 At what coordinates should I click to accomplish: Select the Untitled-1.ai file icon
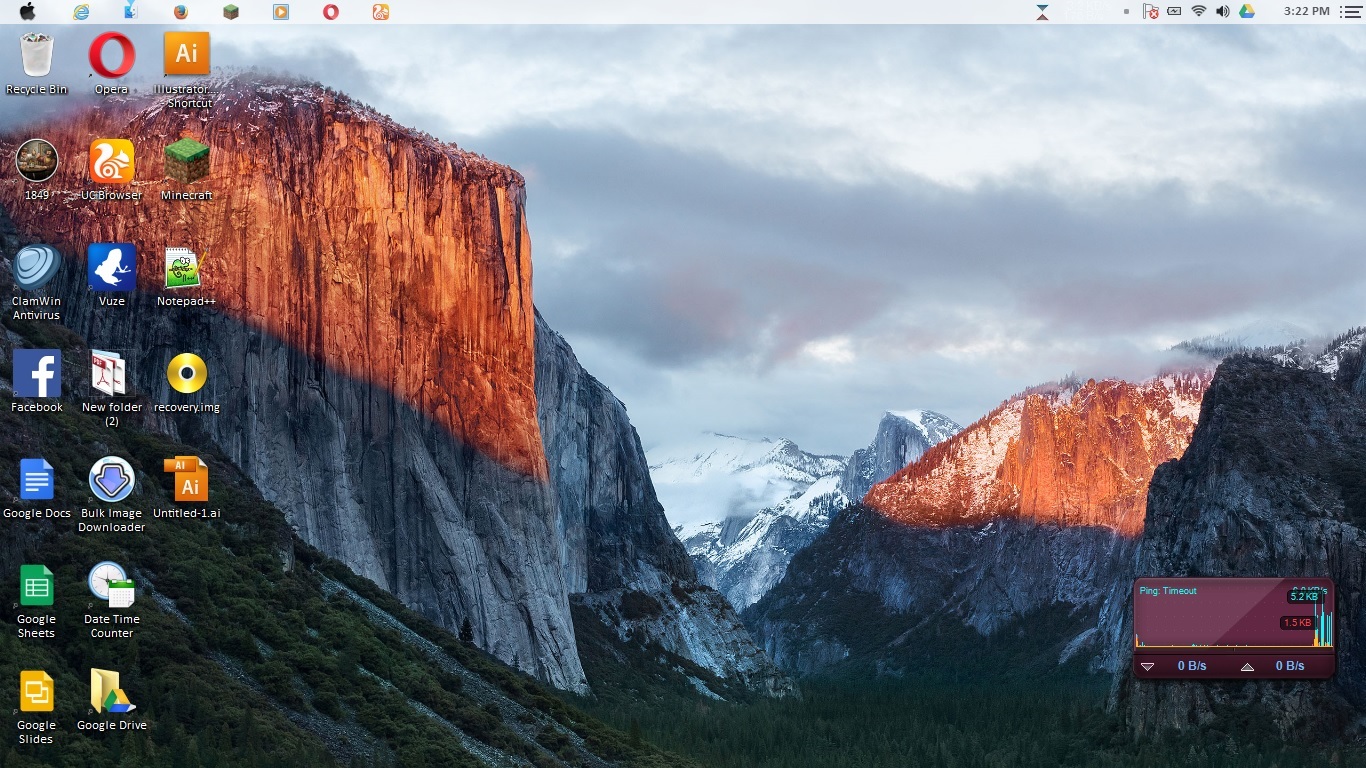point(187,488)
